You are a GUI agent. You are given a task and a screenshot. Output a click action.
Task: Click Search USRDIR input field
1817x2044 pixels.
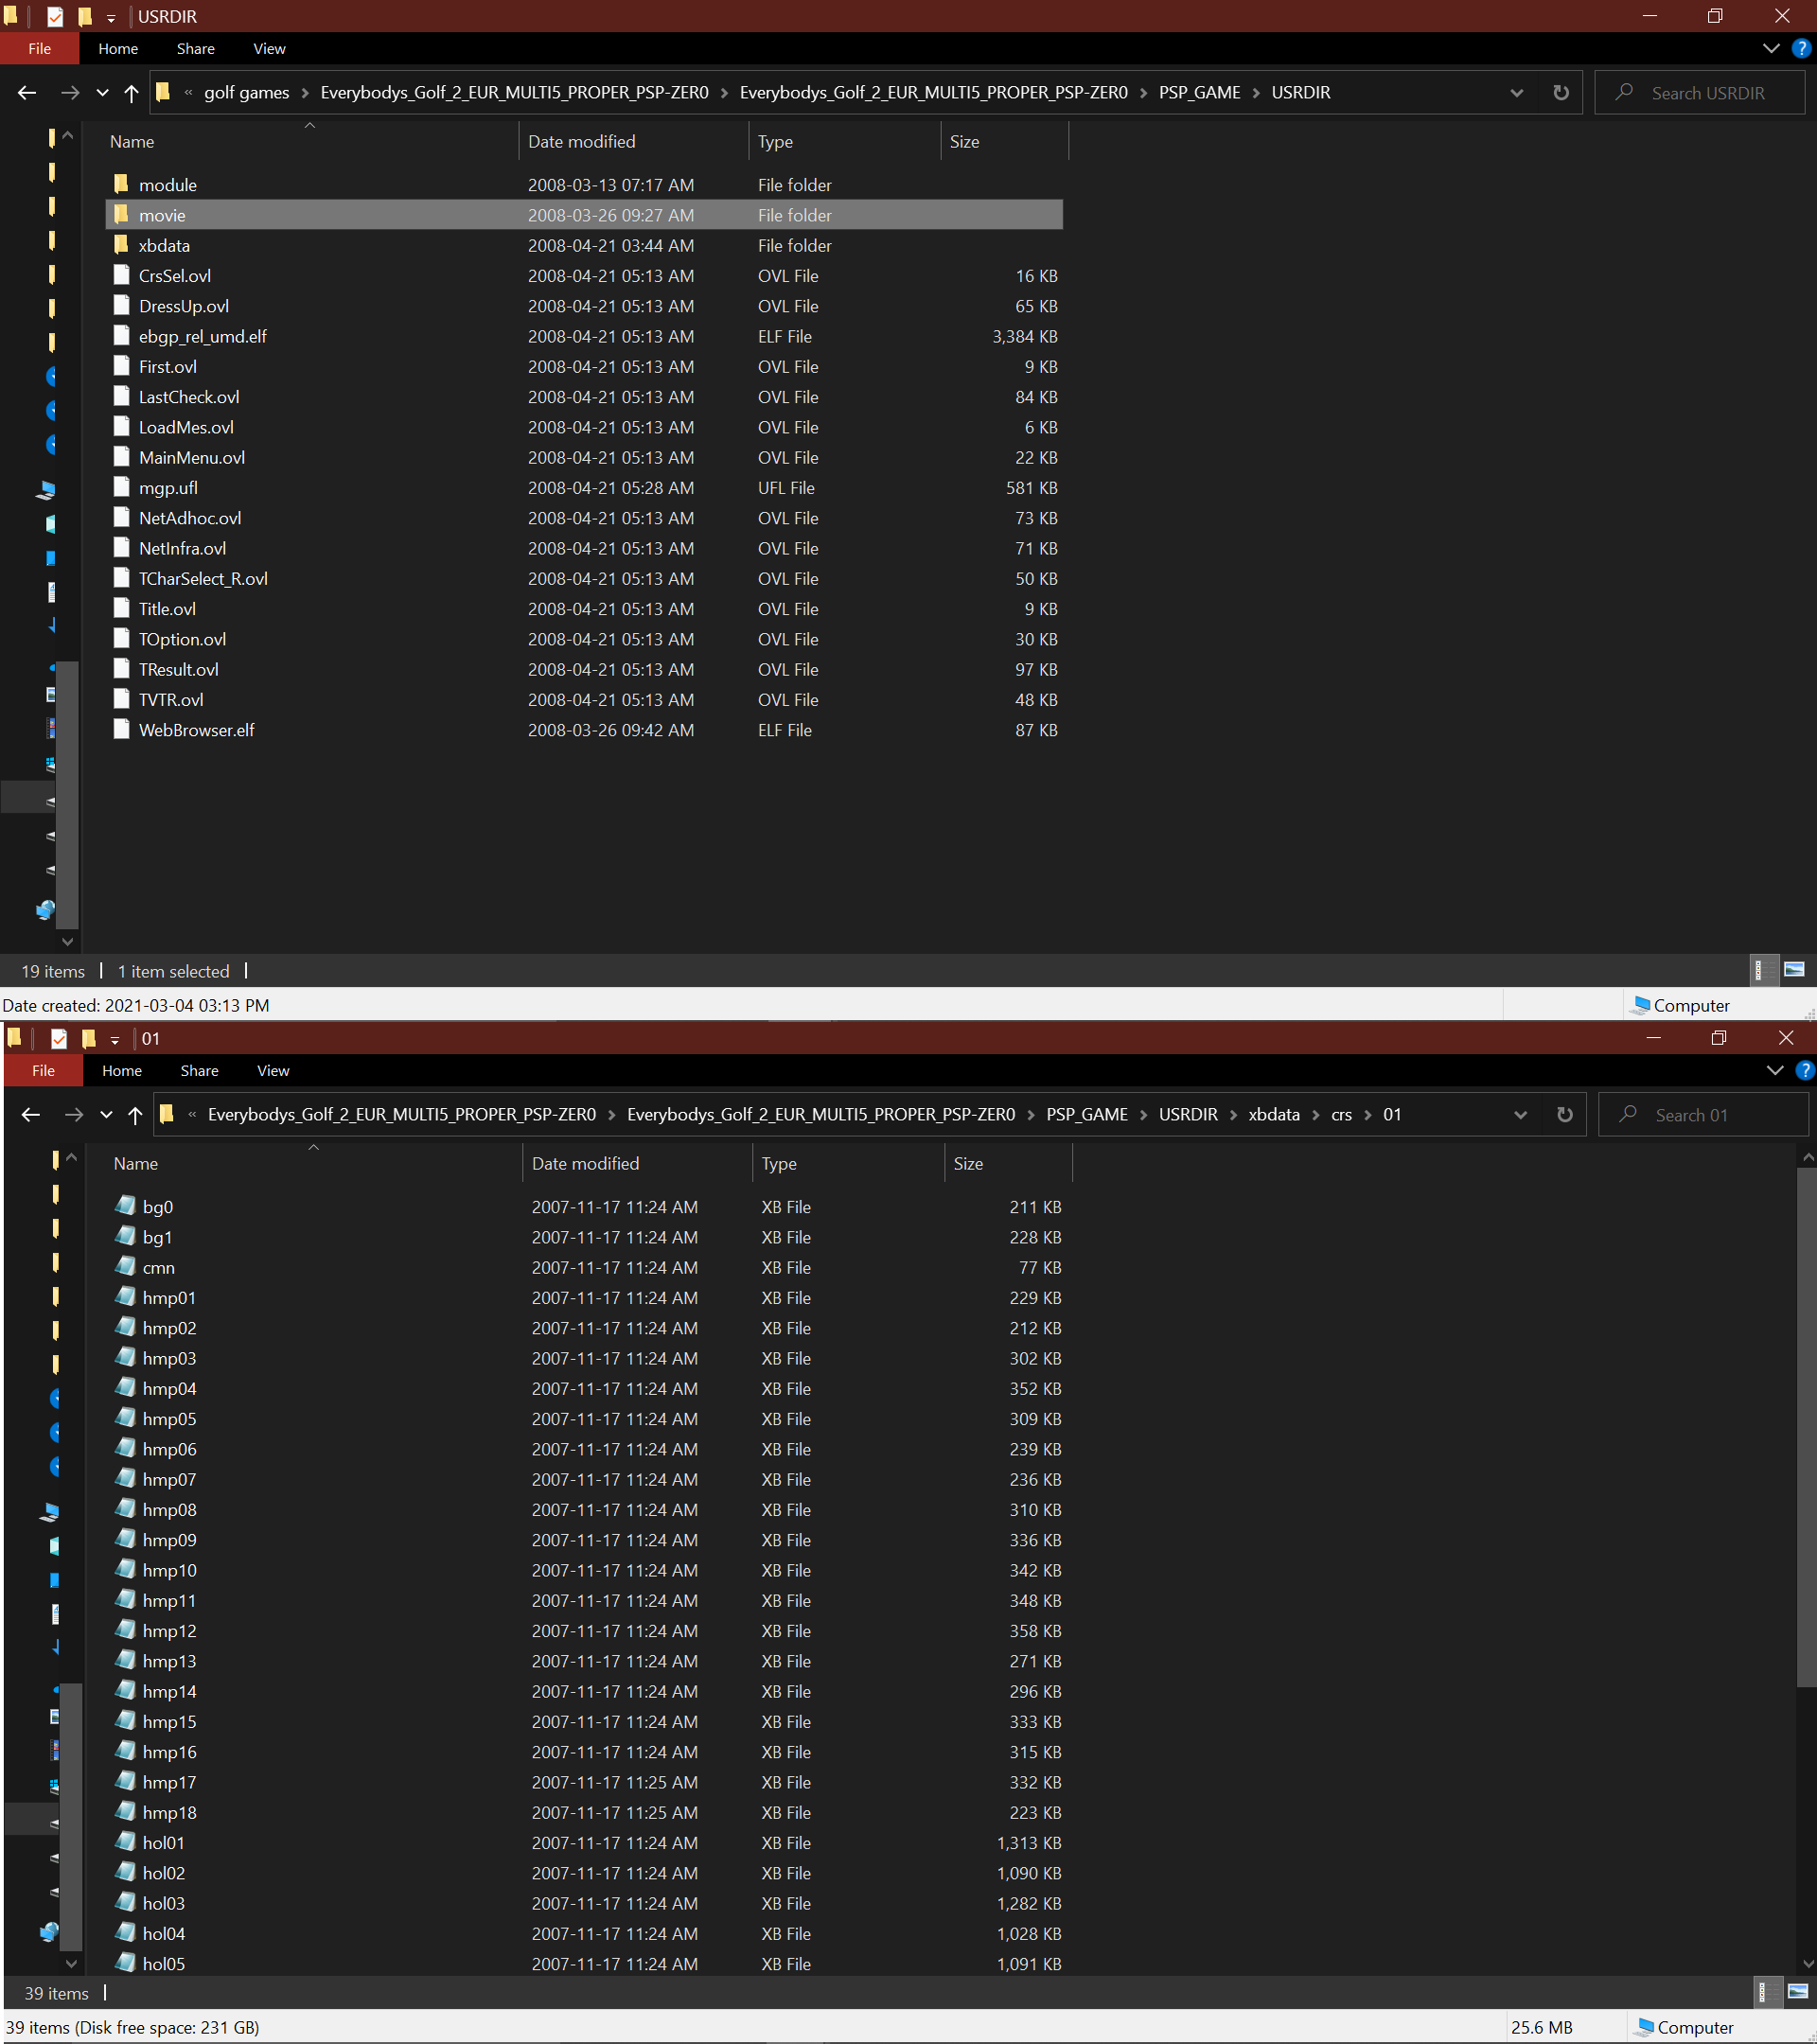[x=1700, y=93]
